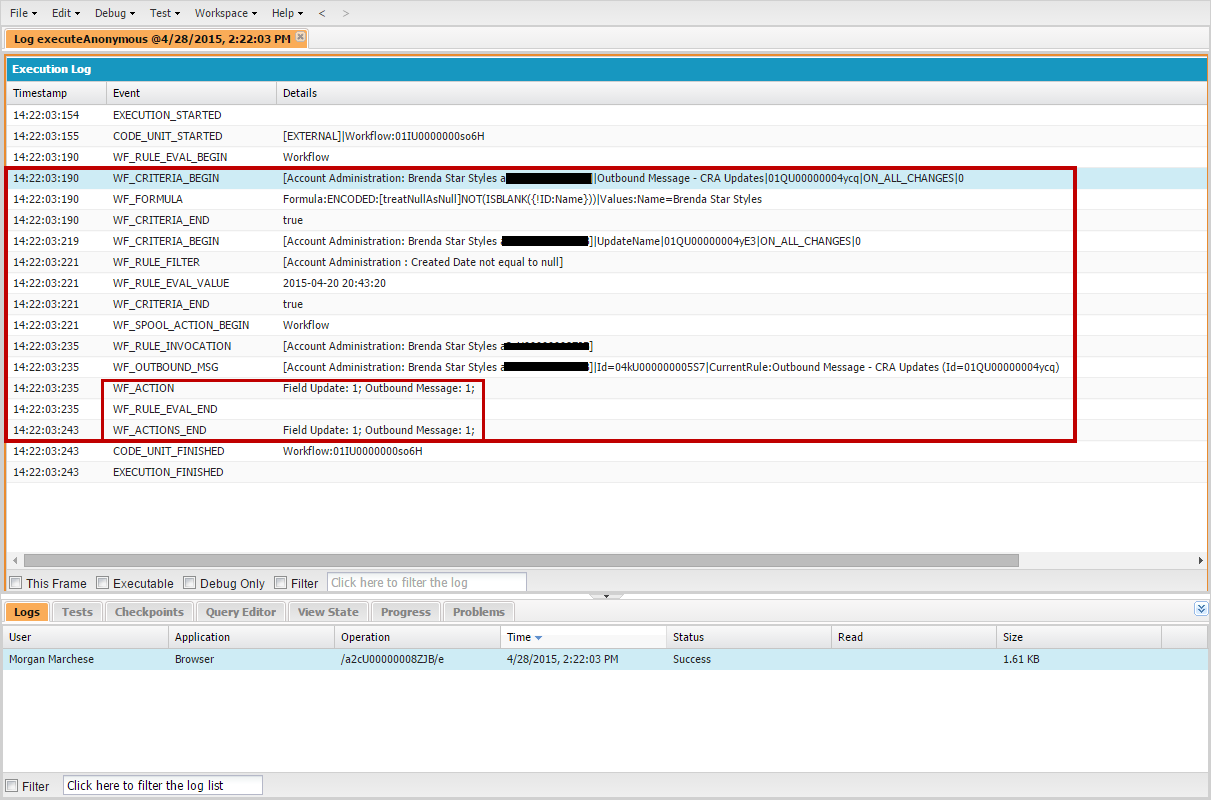Click the panel splitter collapse handle
Viewport: 1211px width, 800px height.
click(605, 596)
